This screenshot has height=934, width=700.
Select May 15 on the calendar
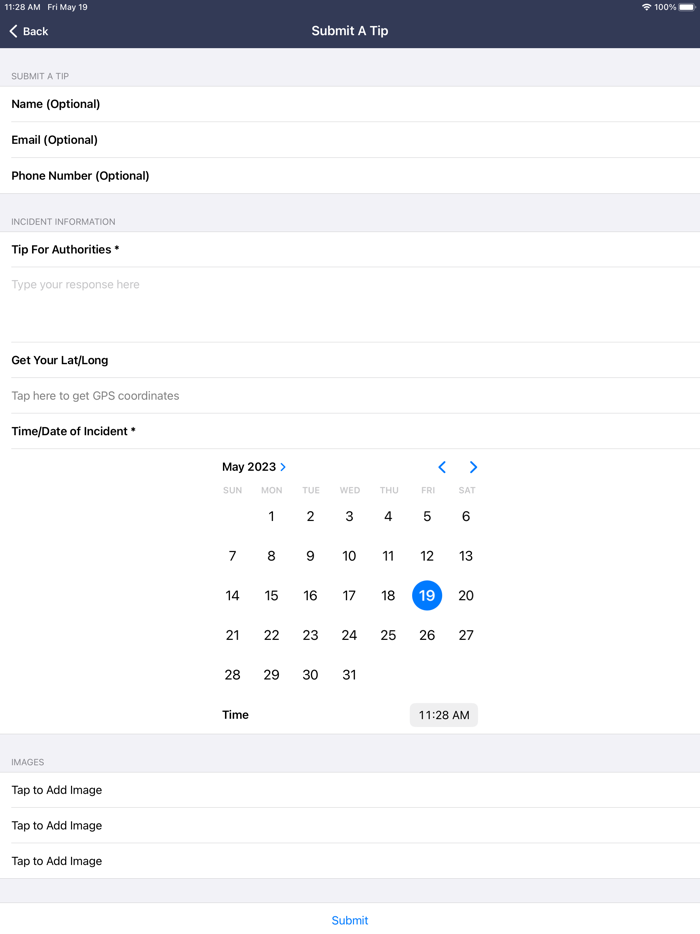(x=271, y=596)
